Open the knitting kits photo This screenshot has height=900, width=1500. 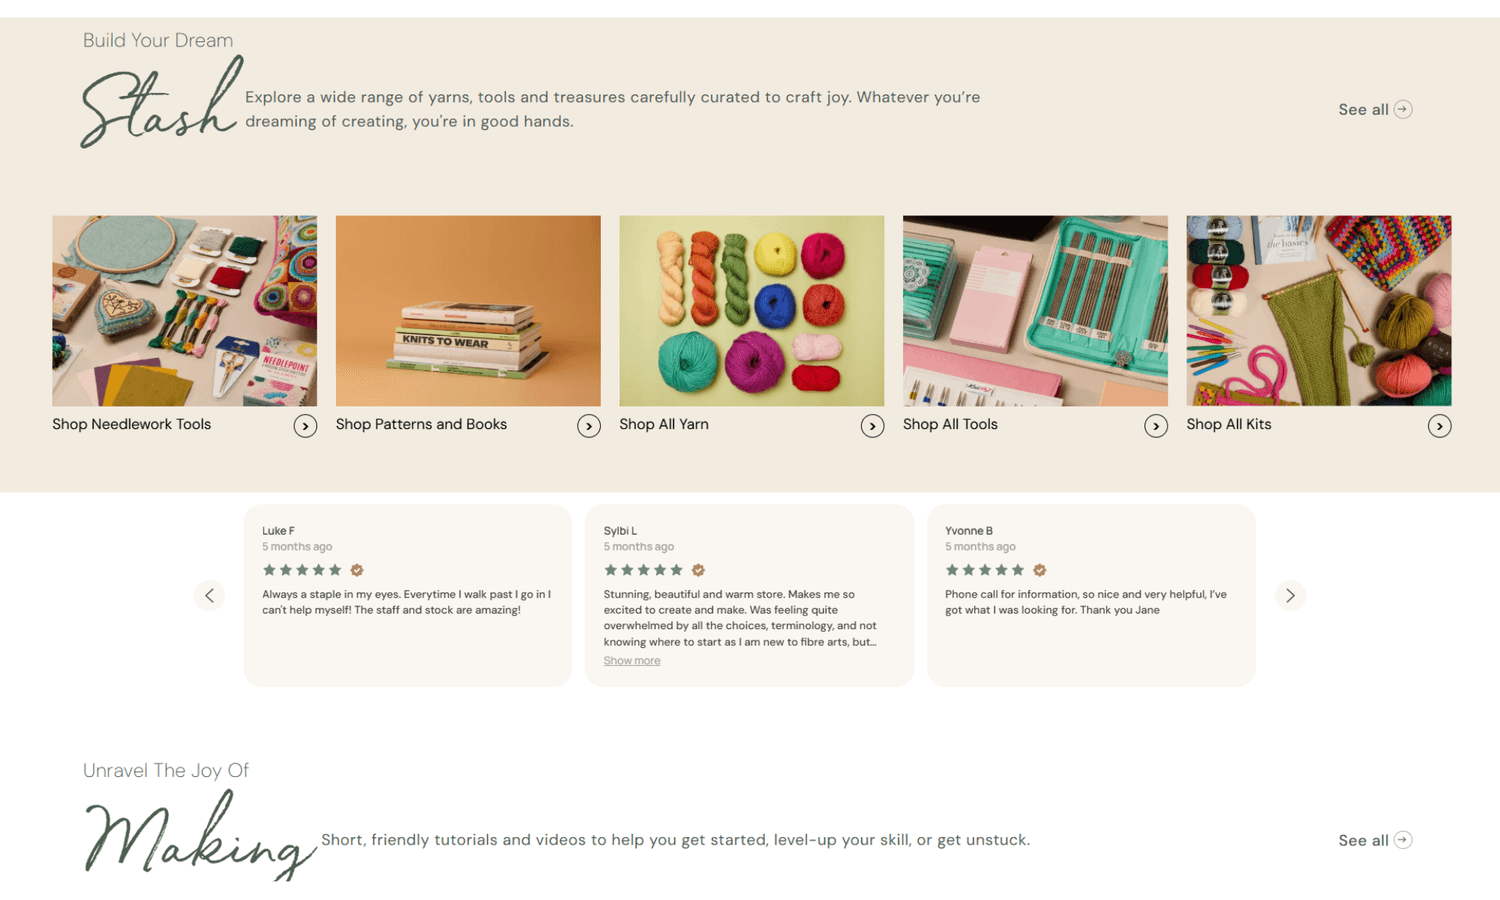1318,310
